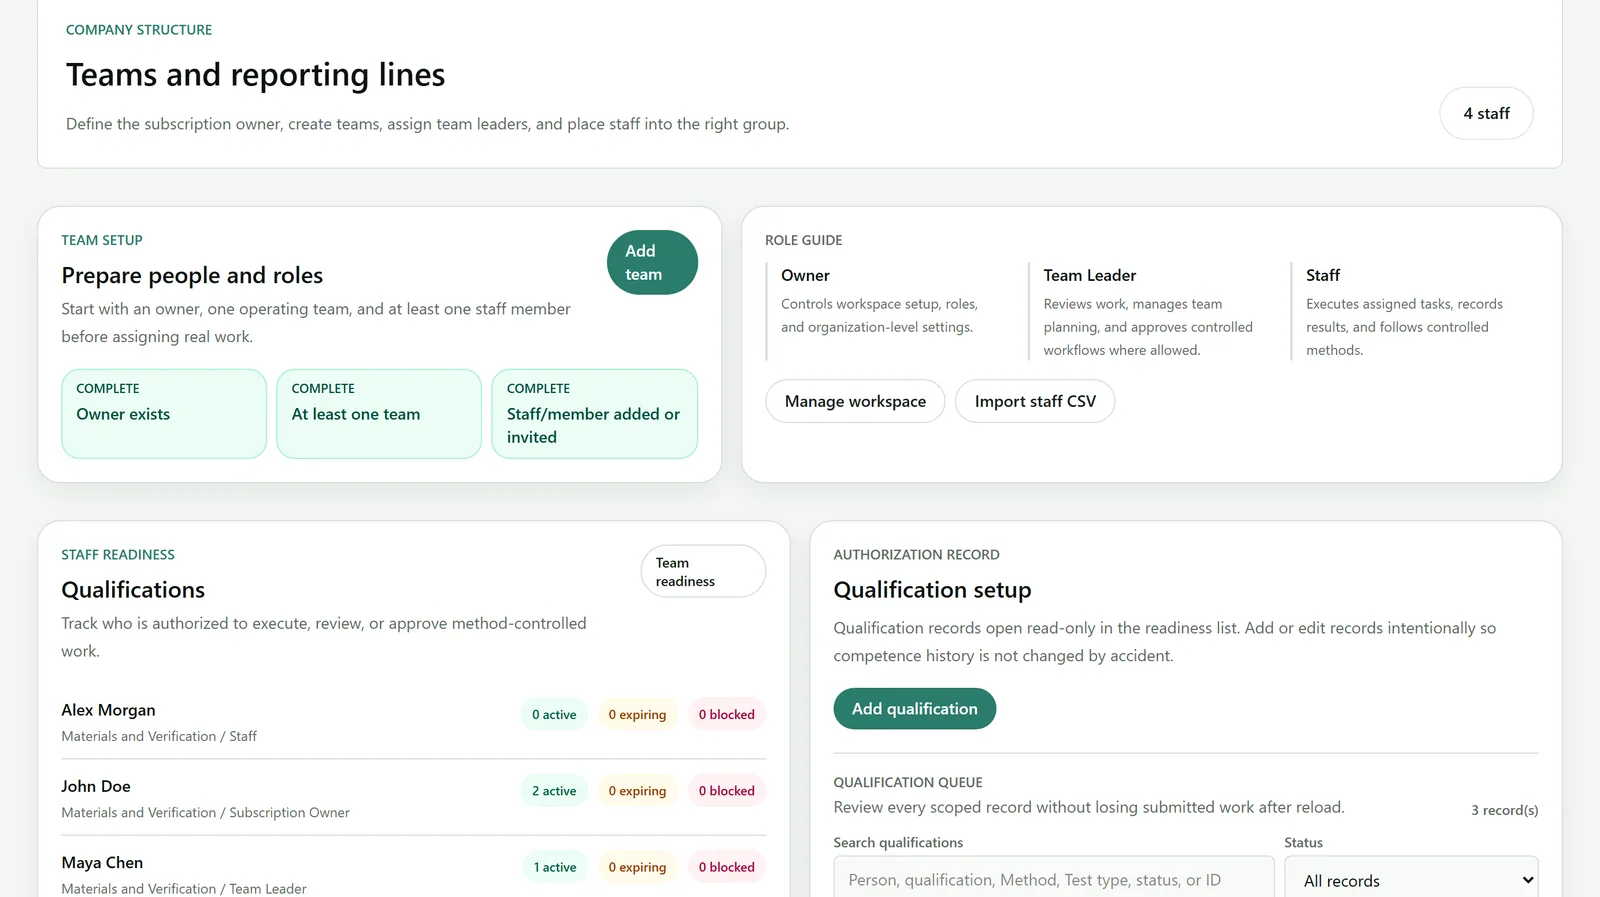Click Alex Morgan's 0 expiring badge
This screenshot has width=1600, height=897.
pos(637,715)
